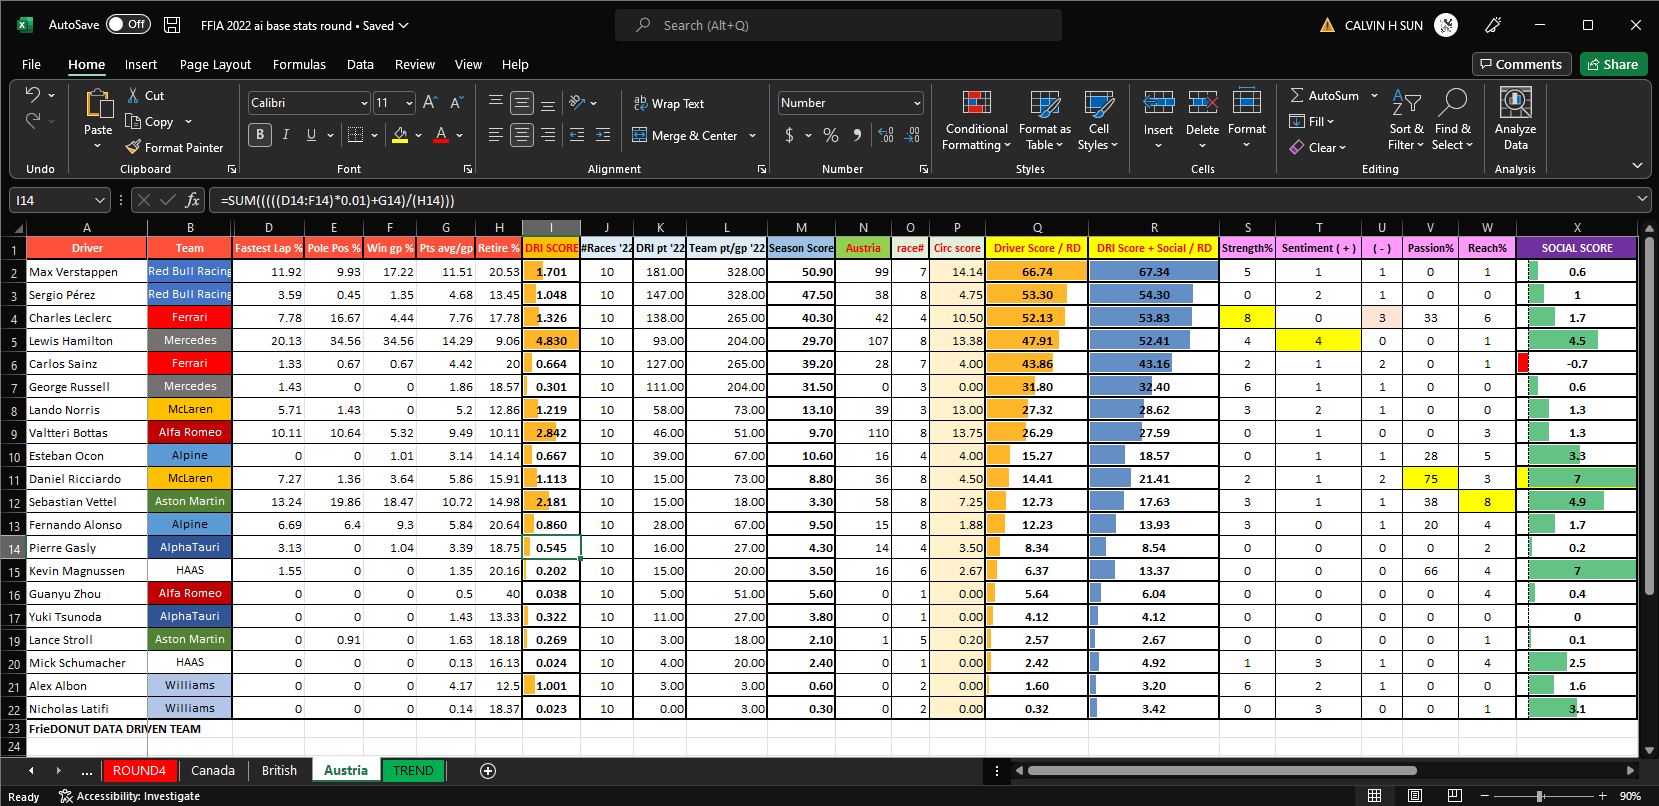Click the Delete cells icon
1659x806 pixels.
(x=1202, y=102)
